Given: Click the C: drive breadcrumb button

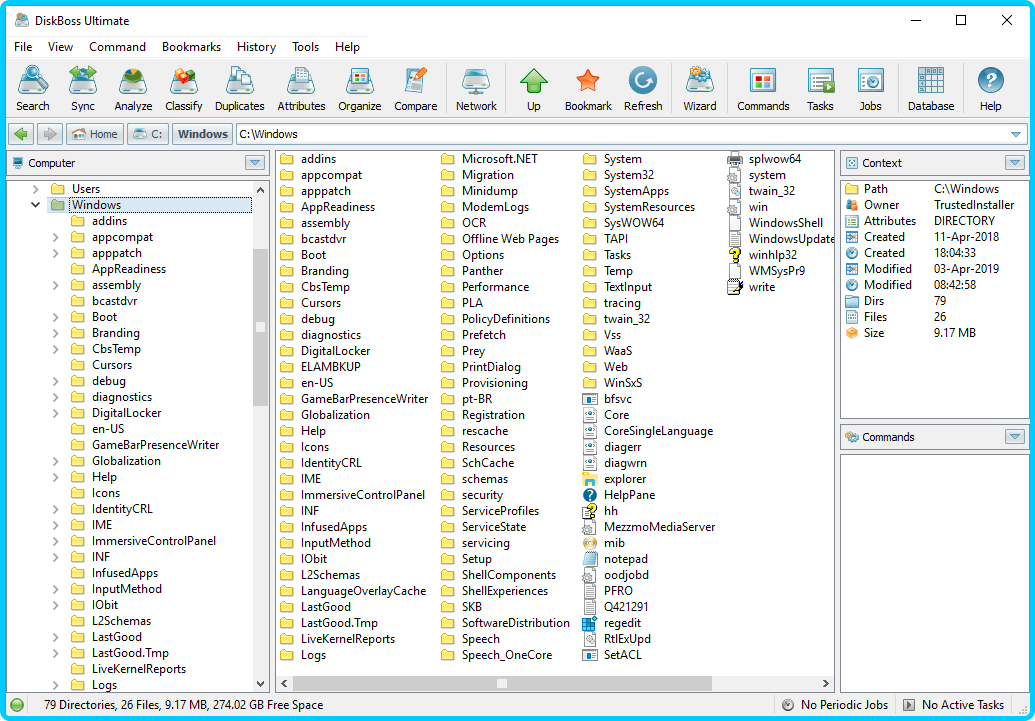Looking at the screenshot, I should click(x=148, y=134).
